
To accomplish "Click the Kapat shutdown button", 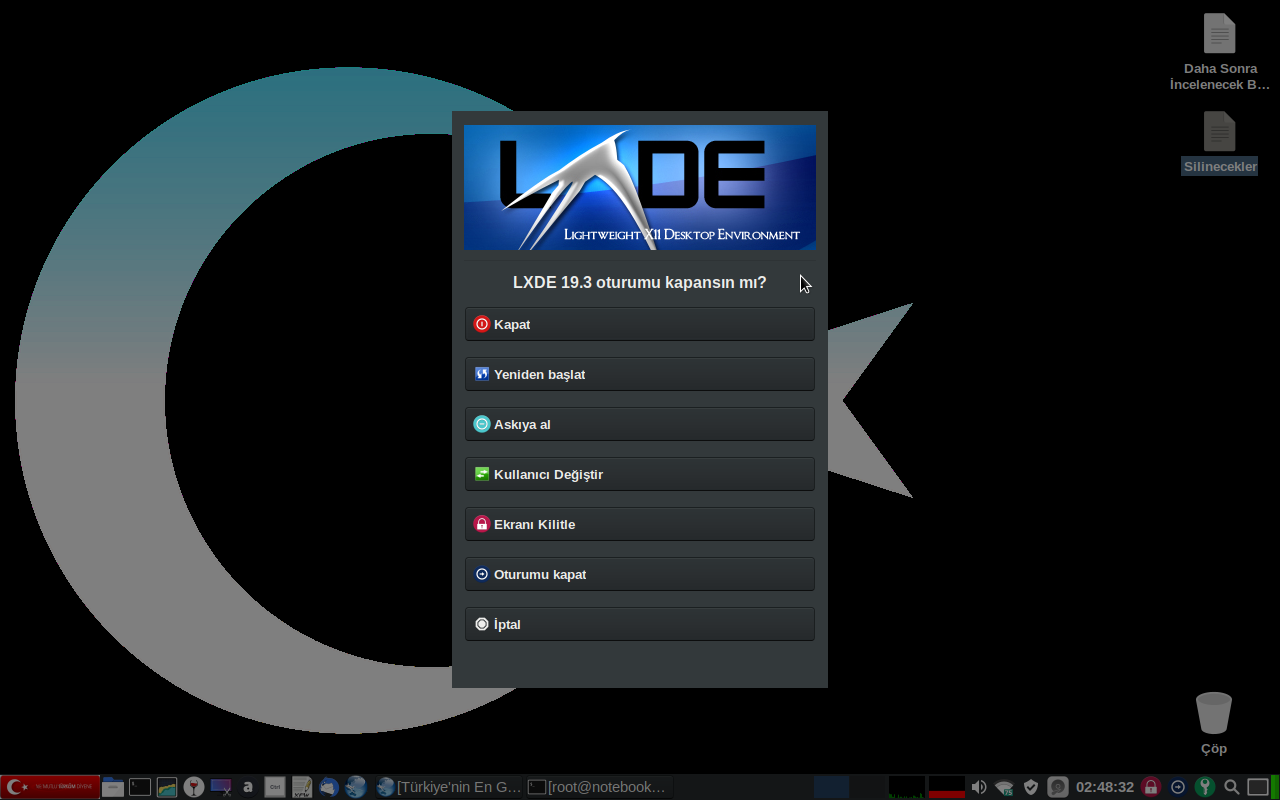I will pyautogui.click(x=640, y=324).
